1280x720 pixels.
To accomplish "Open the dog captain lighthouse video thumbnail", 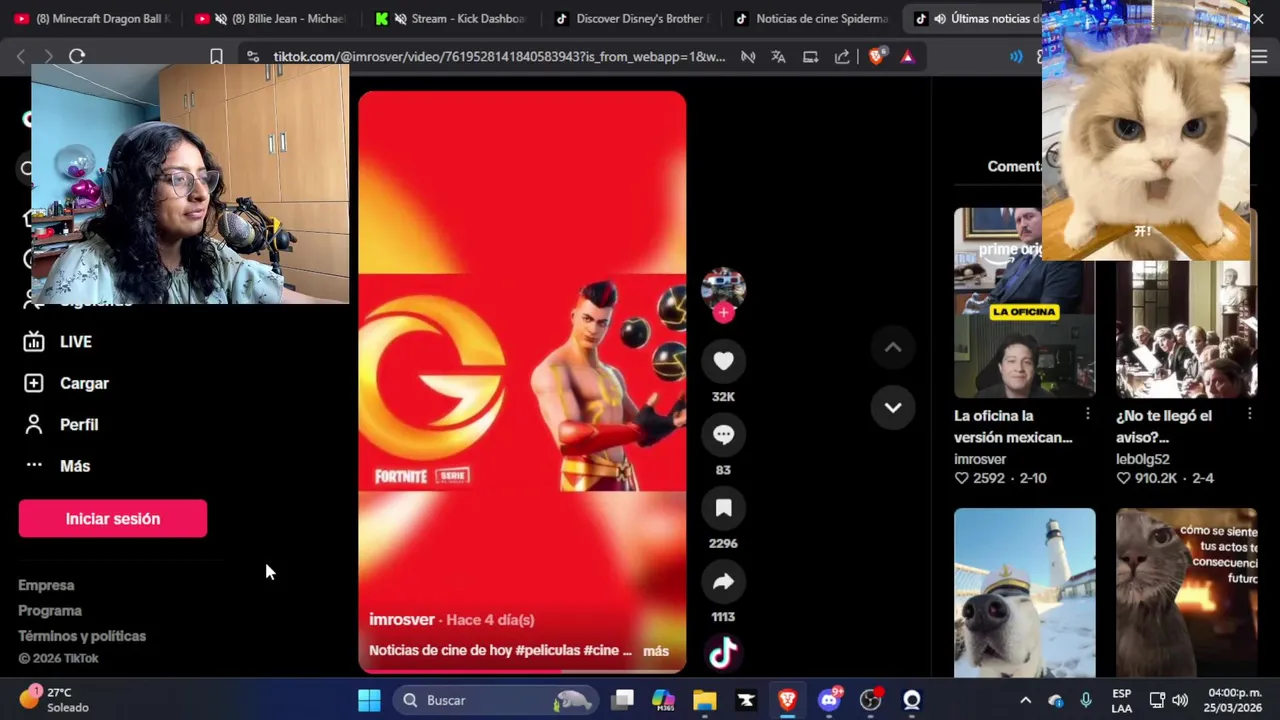I will tap(1024, 593).
